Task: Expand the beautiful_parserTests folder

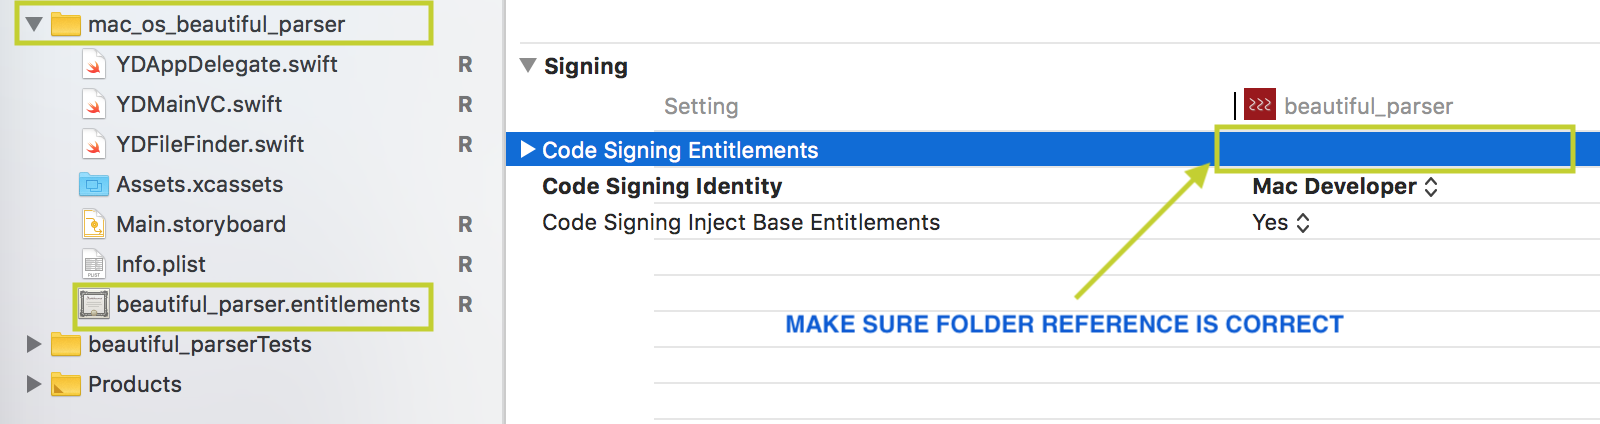Action: (x=34, y=344)
